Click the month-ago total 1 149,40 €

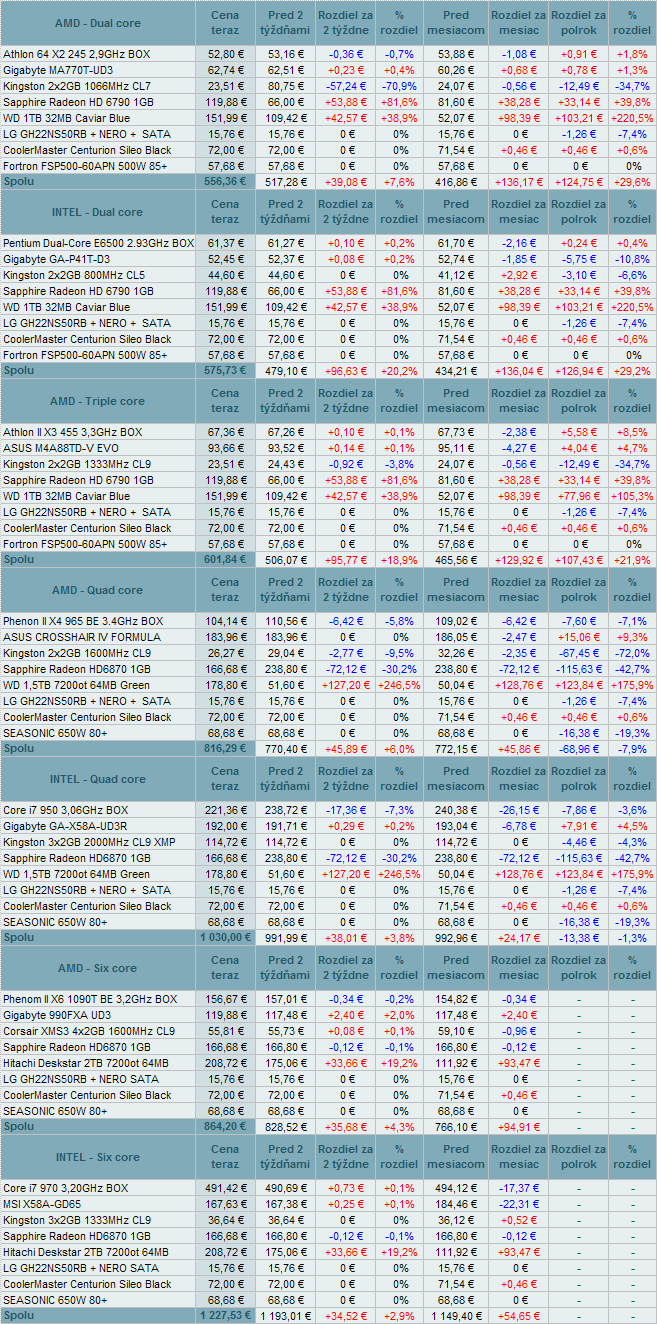click(x=456, y=1316)
